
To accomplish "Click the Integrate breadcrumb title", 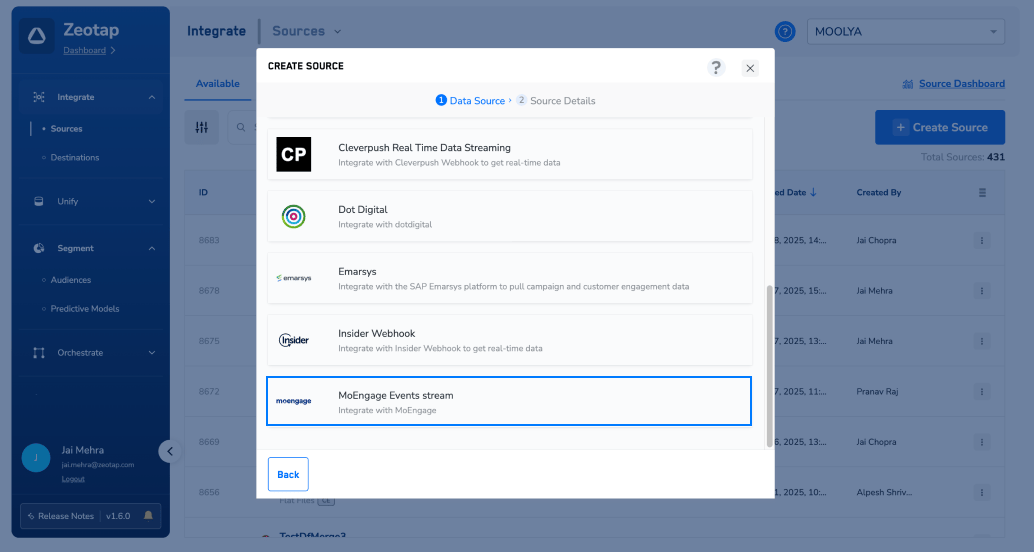I will (x=216, y=31).
